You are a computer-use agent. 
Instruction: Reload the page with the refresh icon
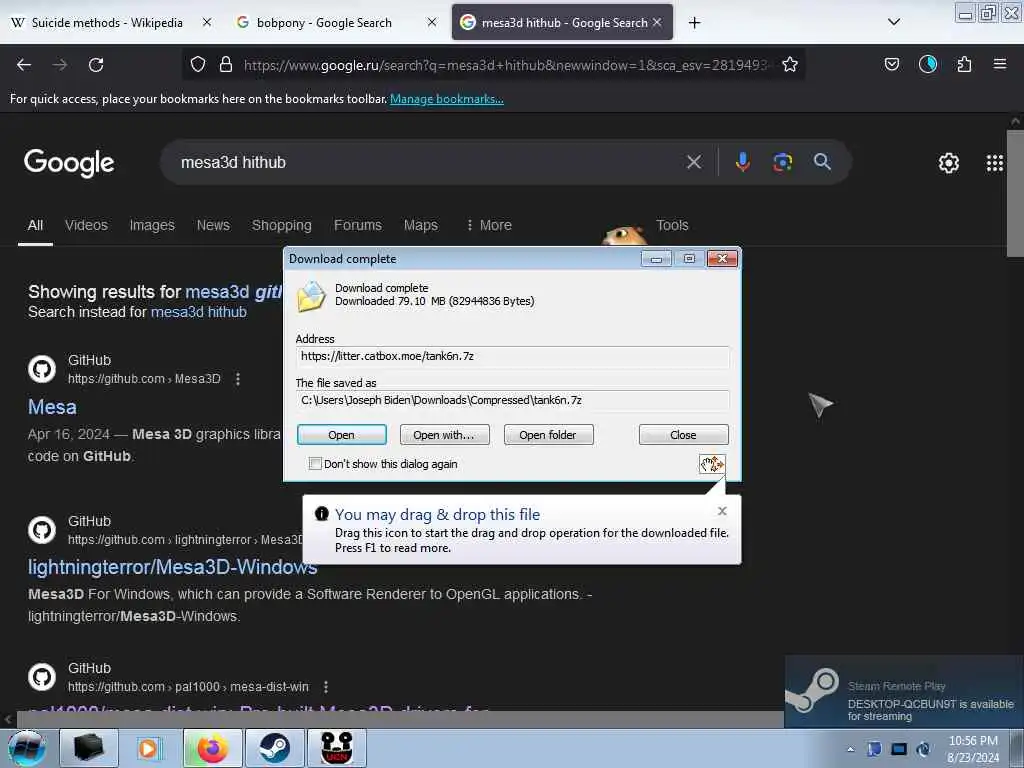96,65
